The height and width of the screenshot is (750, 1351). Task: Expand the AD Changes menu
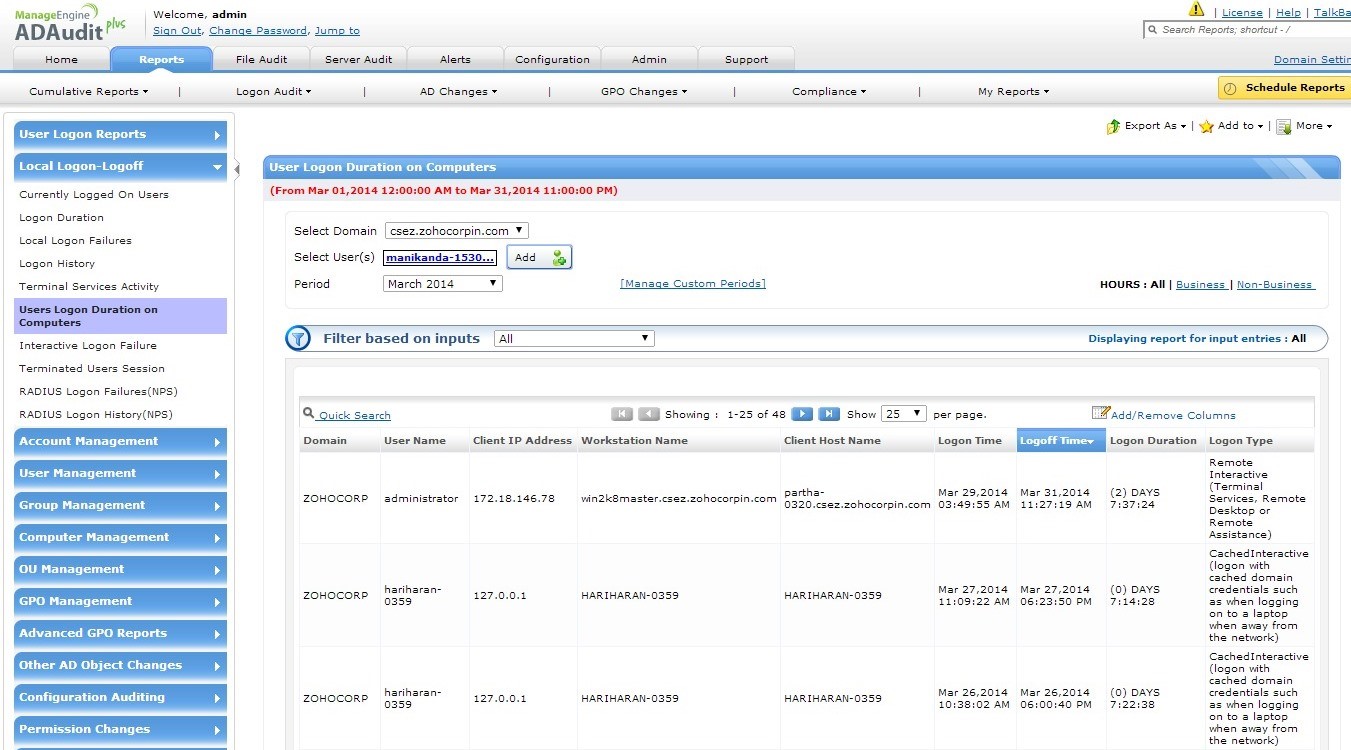pyautogui.click(x=458, y=91)
